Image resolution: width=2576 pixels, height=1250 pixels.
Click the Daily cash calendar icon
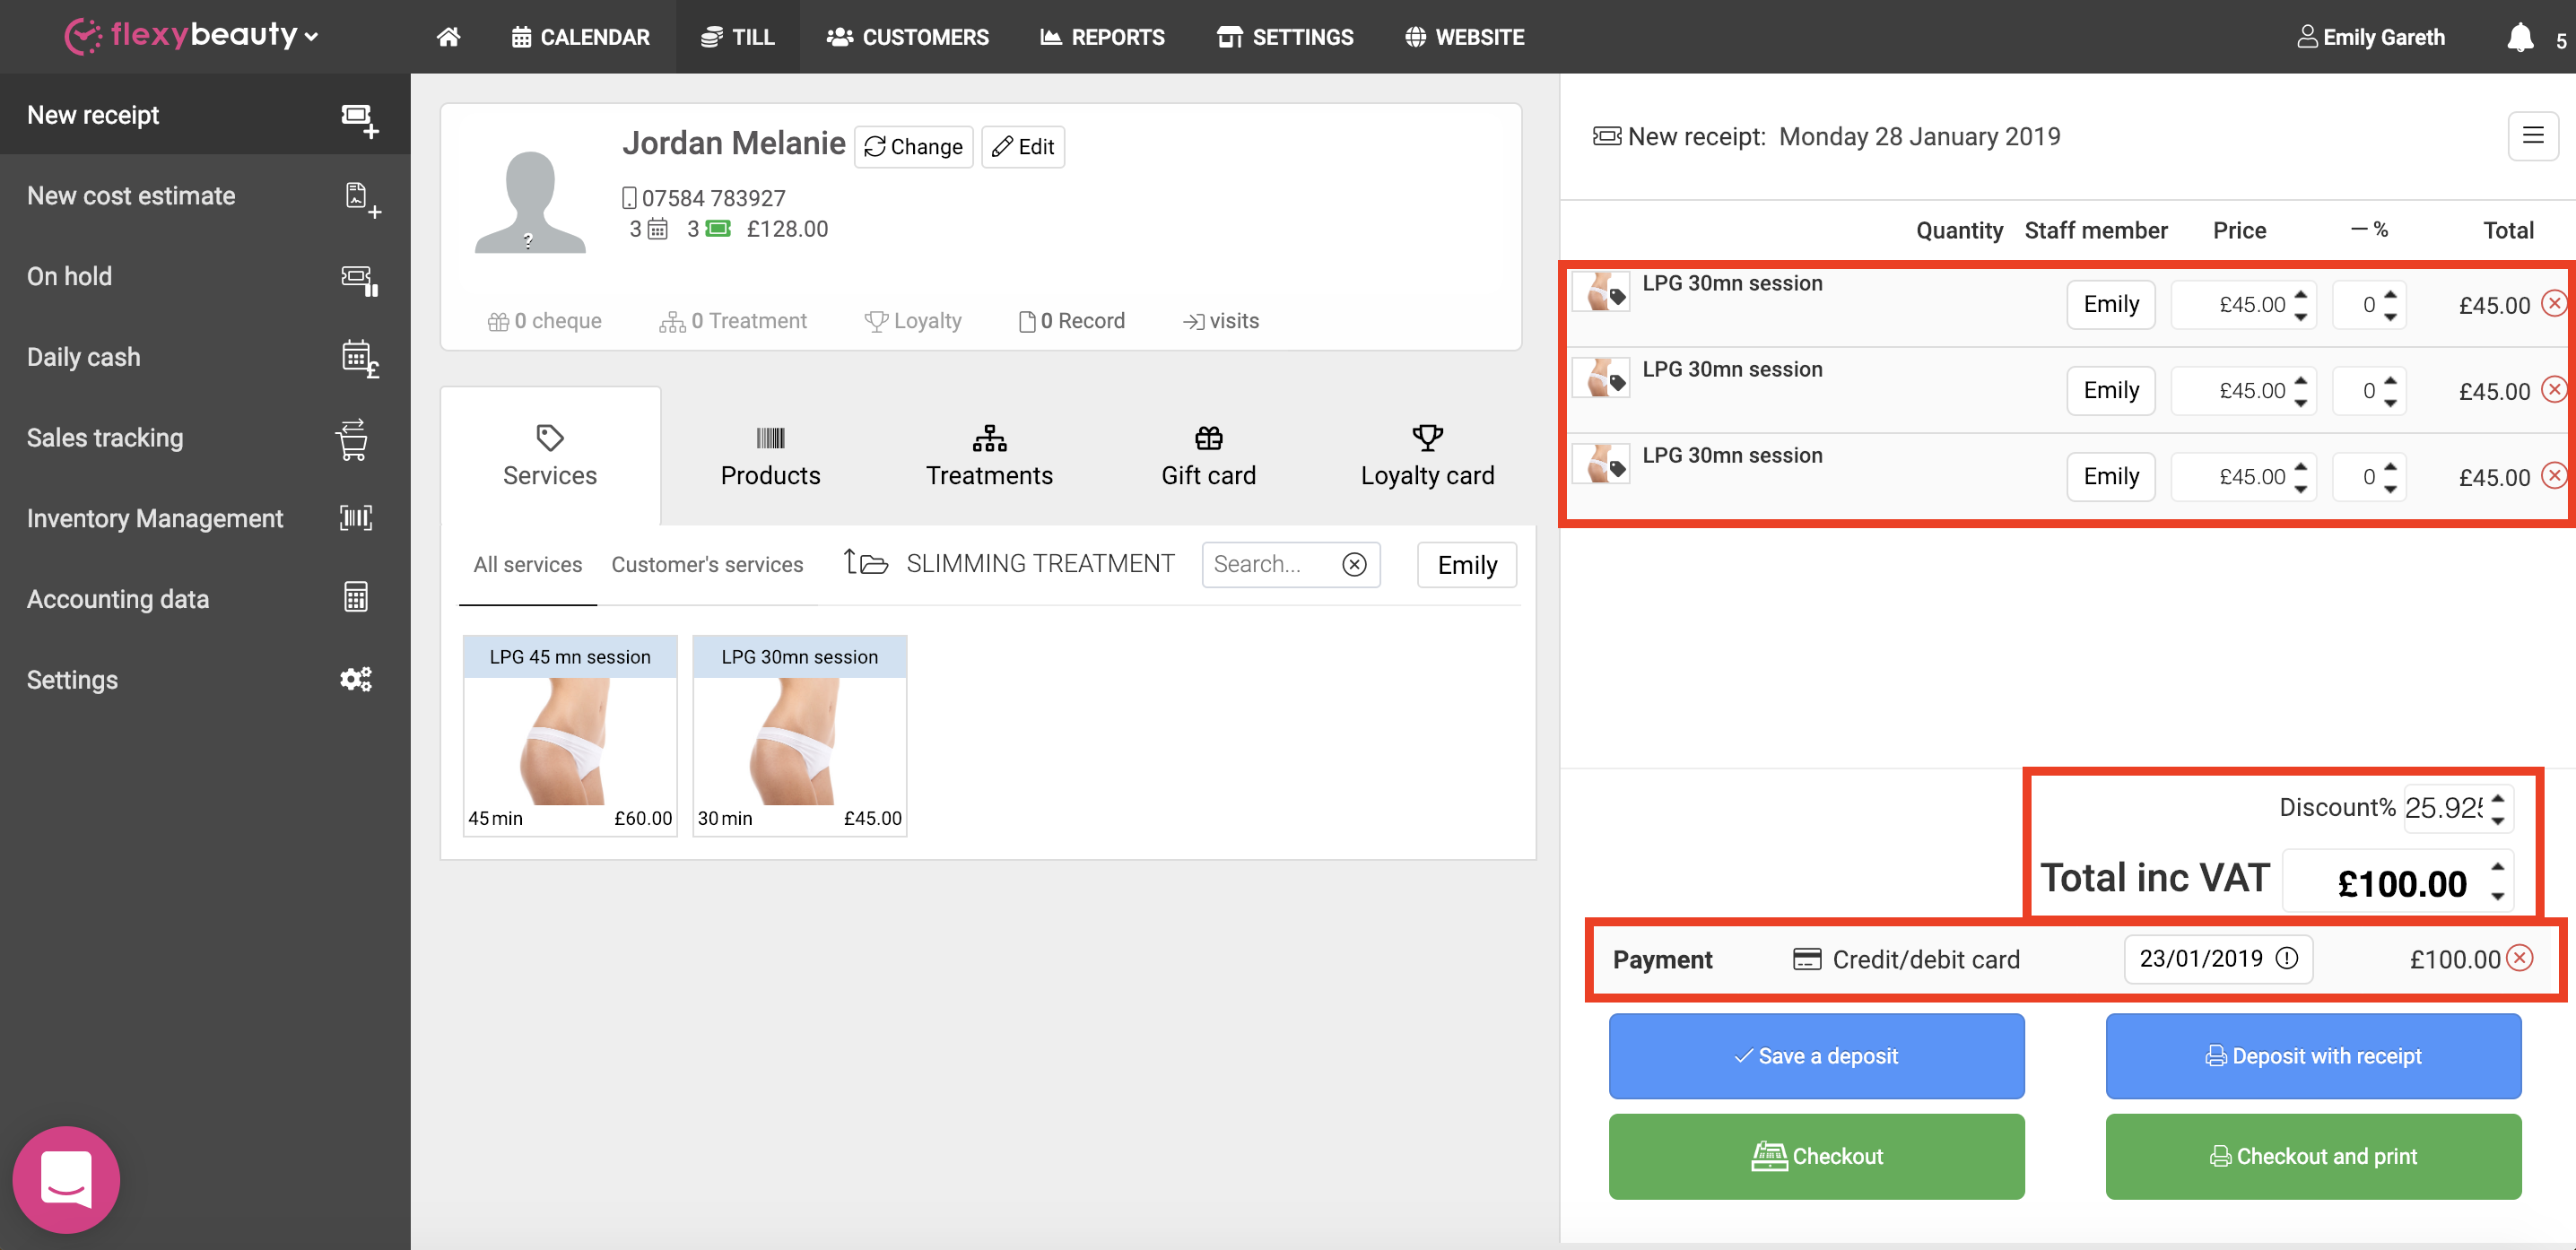point(360,359)
